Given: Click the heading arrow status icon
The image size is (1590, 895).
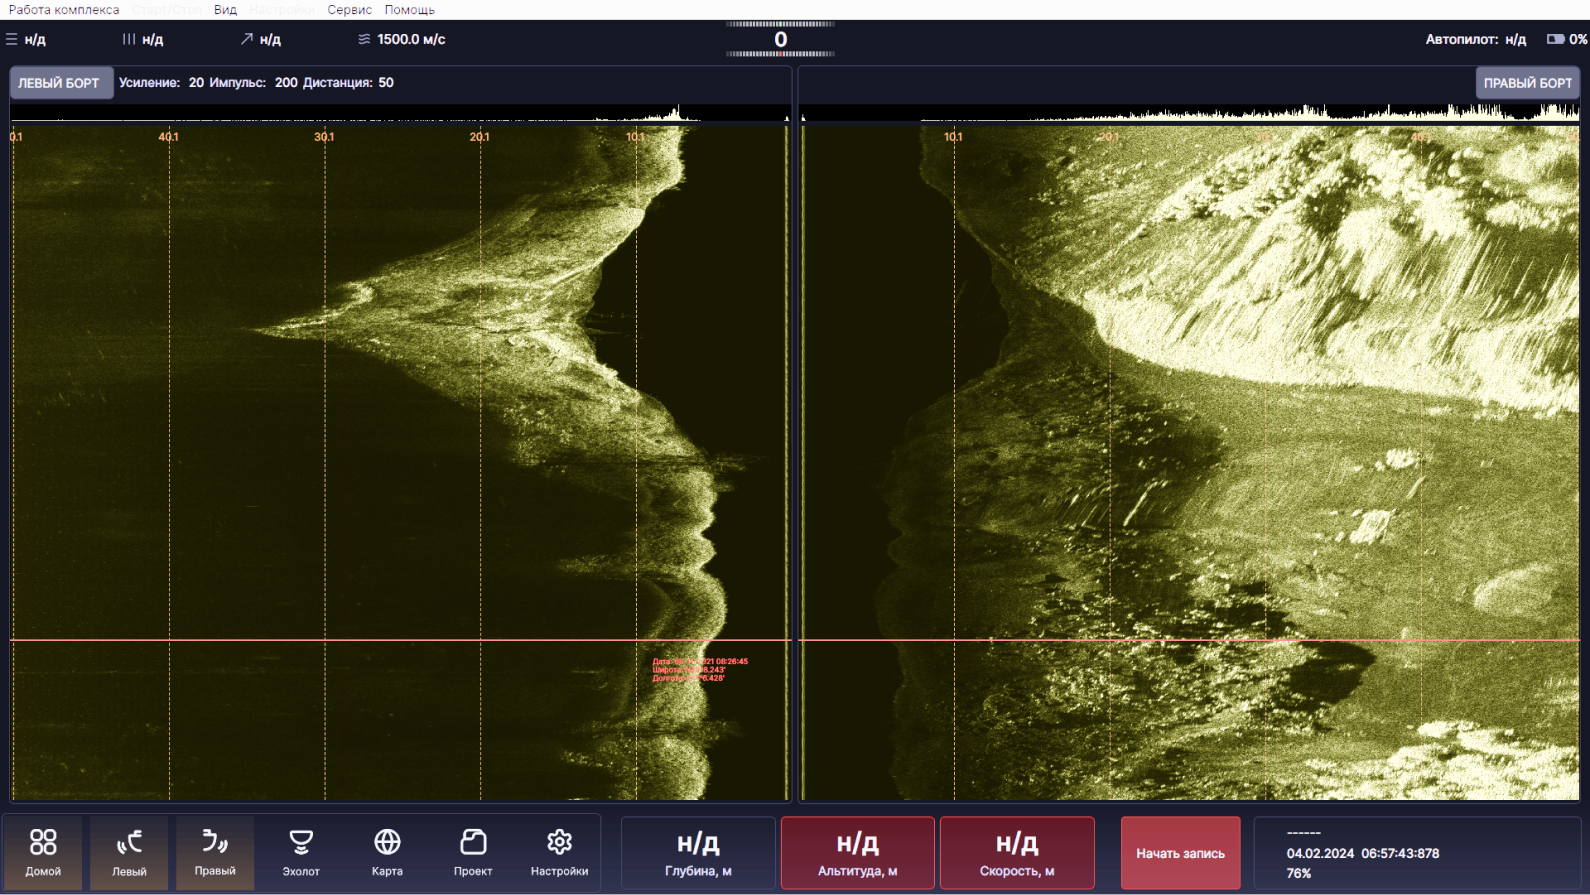Looking at the screenshot, I should [x=246, y=40].
